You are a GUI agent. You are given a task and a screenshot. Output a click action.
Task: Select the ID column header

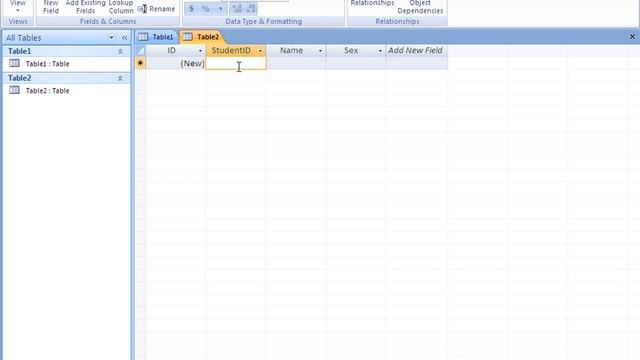171,51
